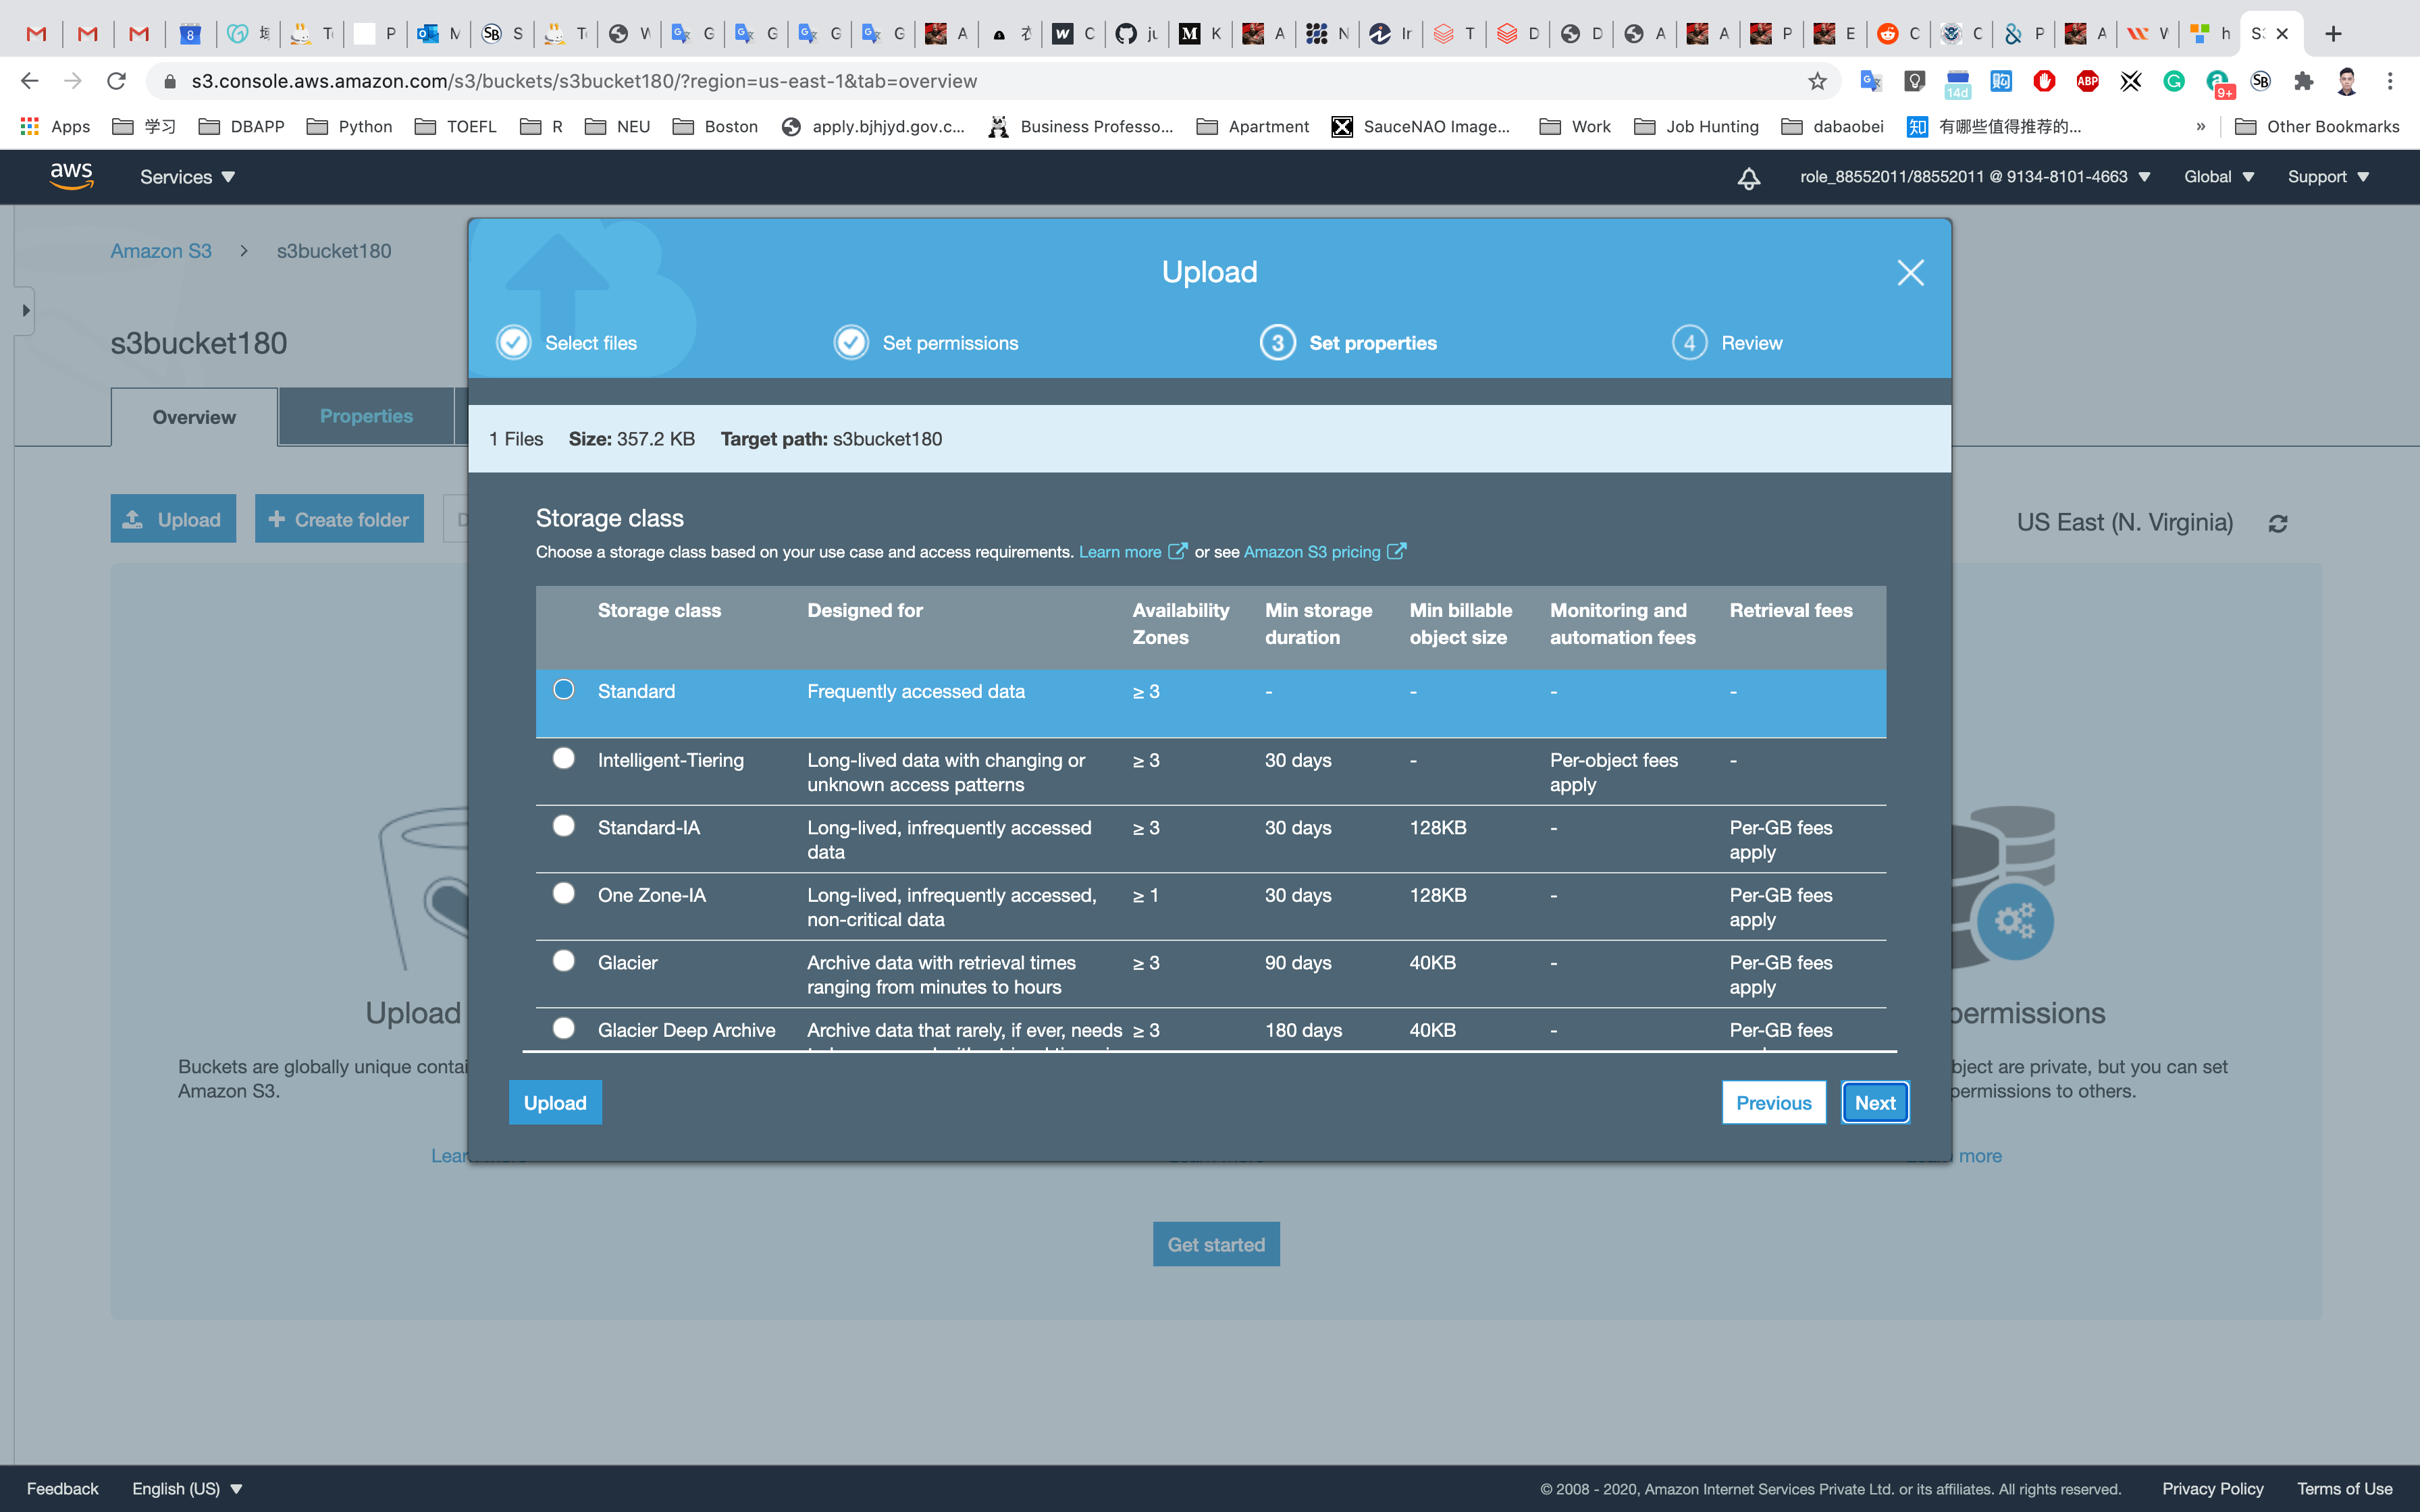Open the Services dropdown menu

coord(187,177)
